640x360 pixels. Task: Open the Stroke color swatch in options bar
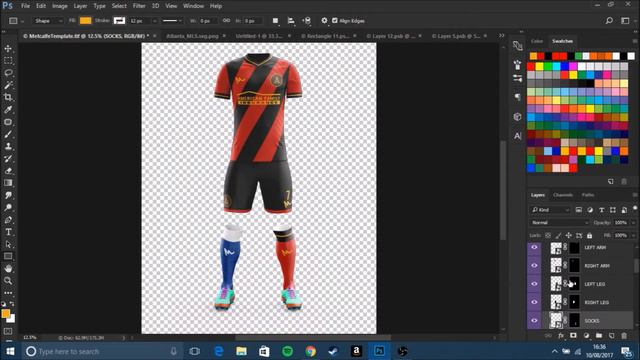119,20
